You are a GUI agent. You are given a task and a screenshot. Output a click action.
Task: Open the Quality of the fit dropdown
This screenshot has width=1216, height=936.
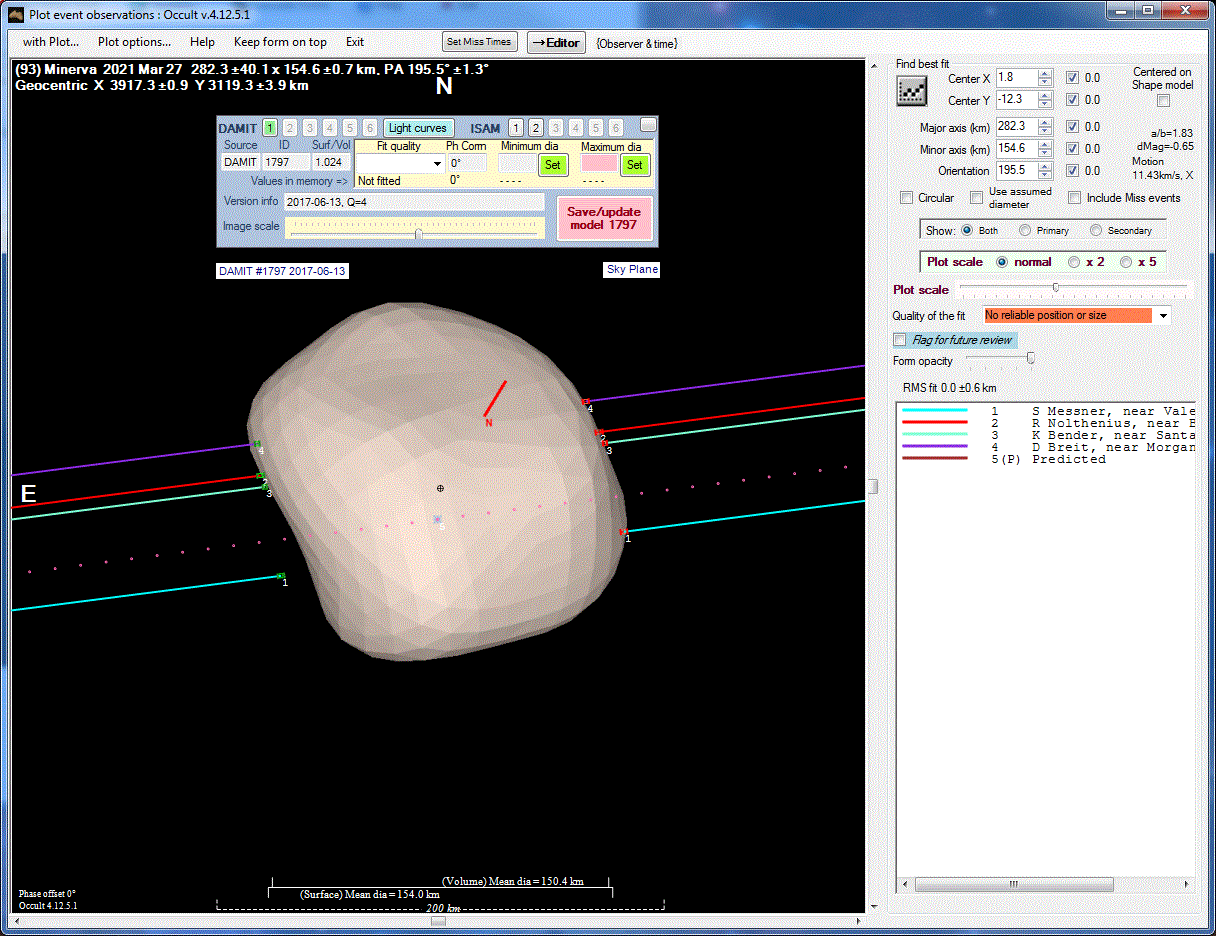tap(1162, 316)
